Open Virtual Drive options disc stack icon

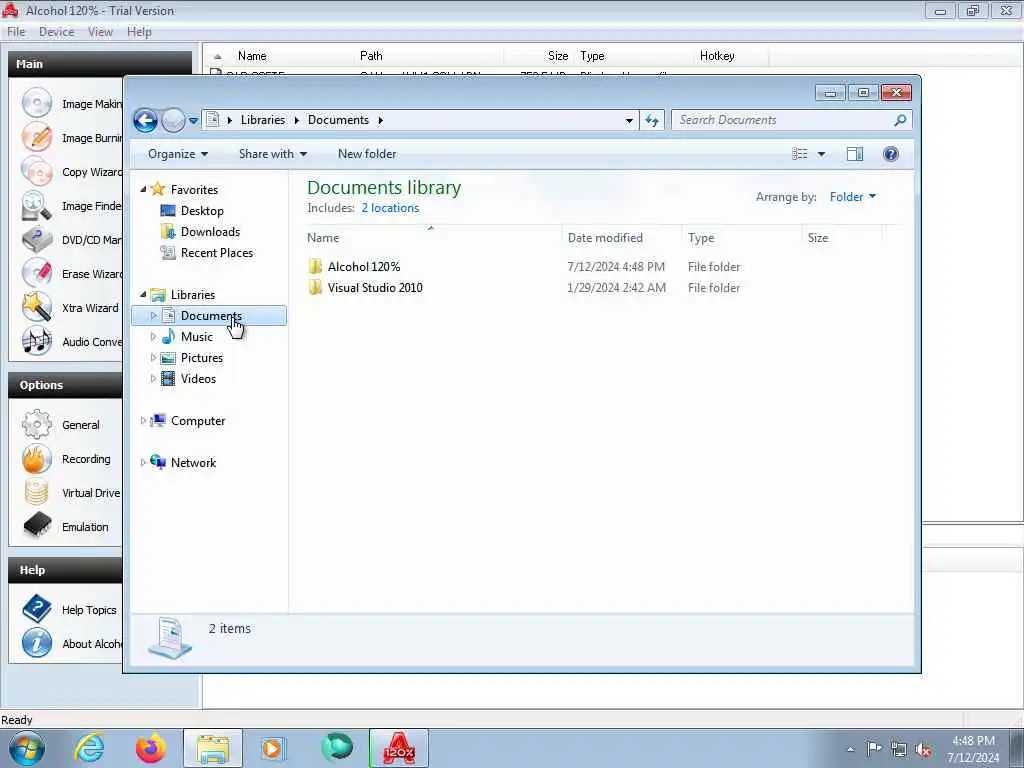click(37, 492)
